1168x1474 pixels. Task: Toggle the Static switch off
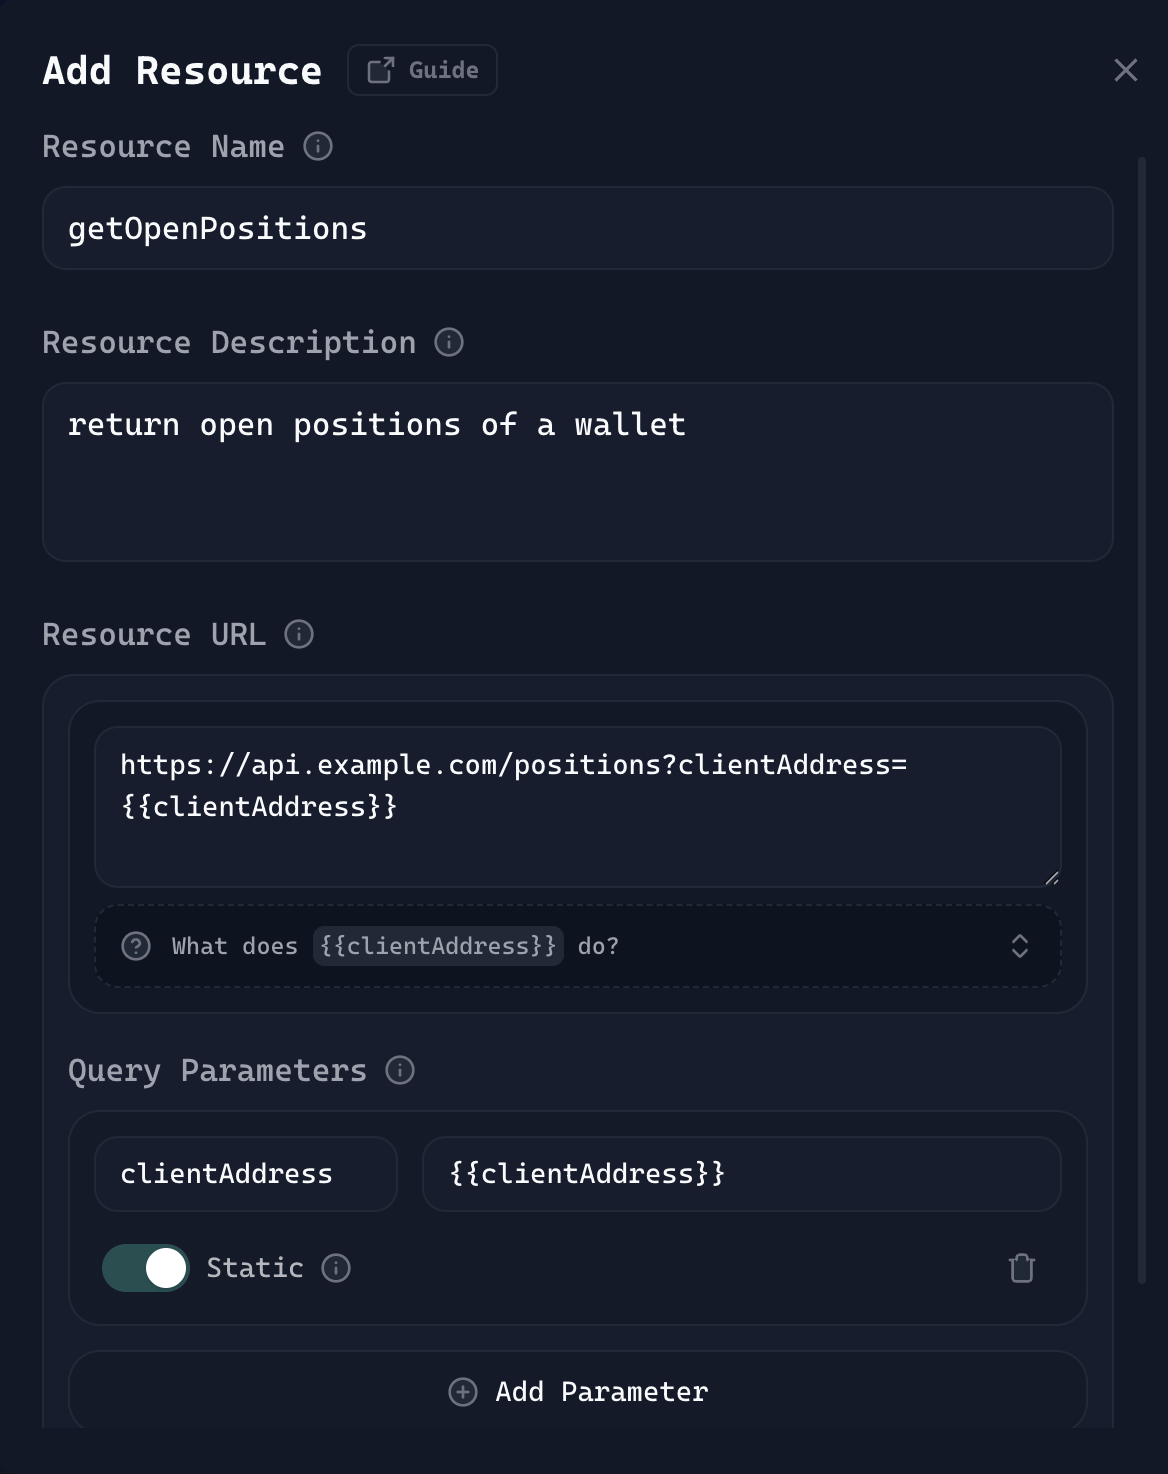coord(146,1268)
